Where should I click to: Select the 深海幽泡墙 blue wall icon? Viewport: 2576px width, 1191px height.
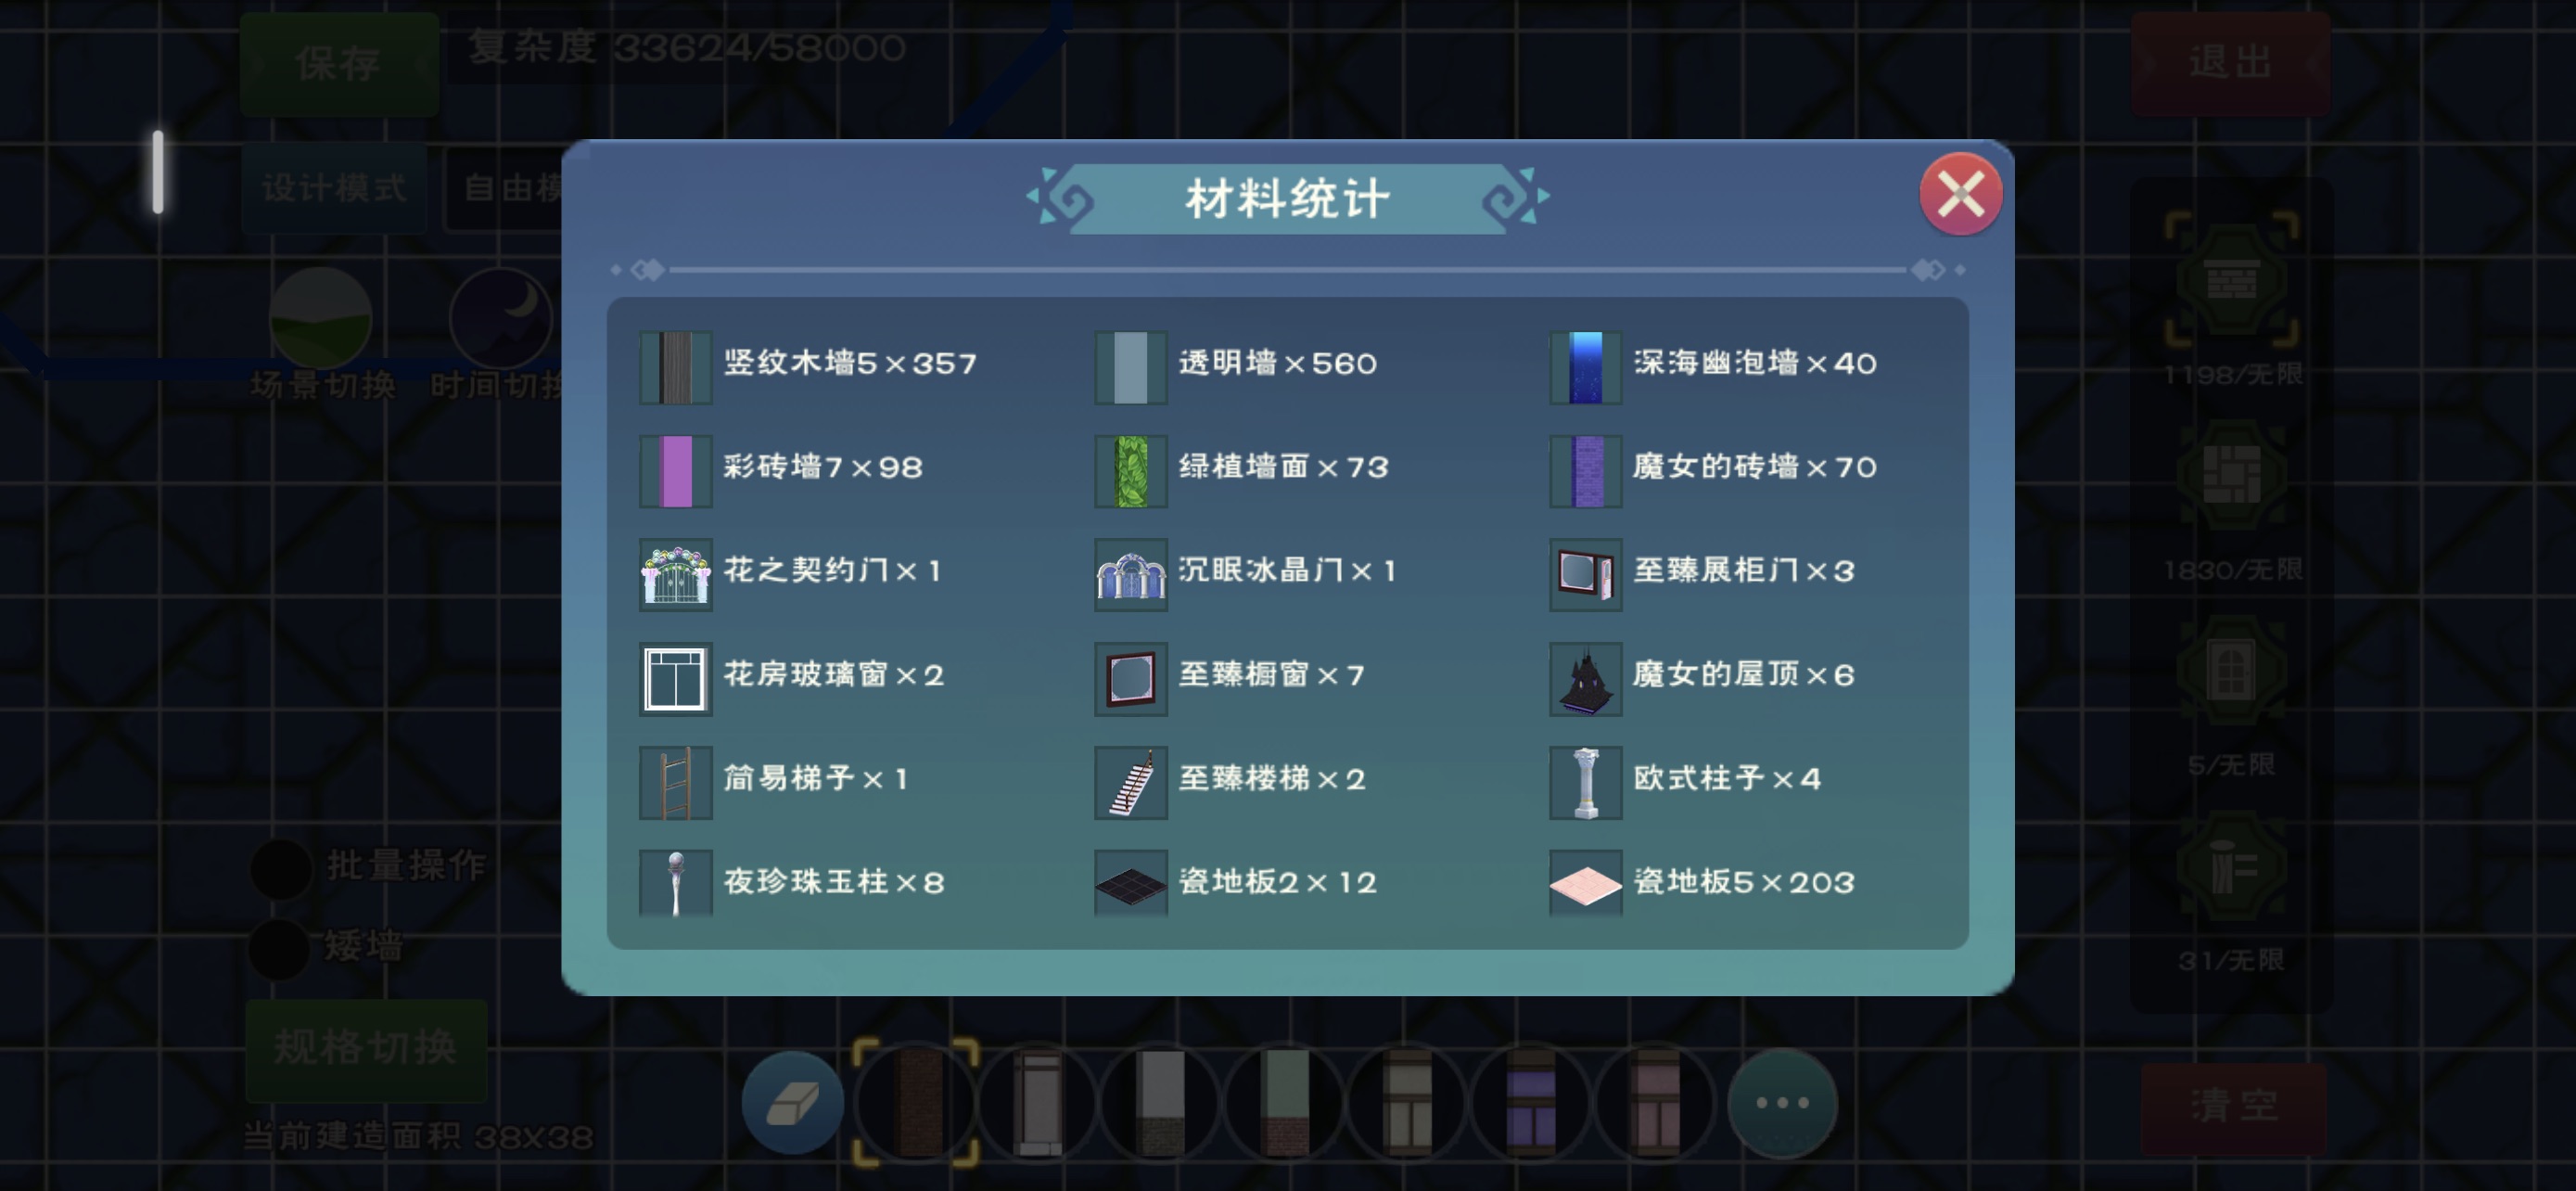tap(1585, 367)
